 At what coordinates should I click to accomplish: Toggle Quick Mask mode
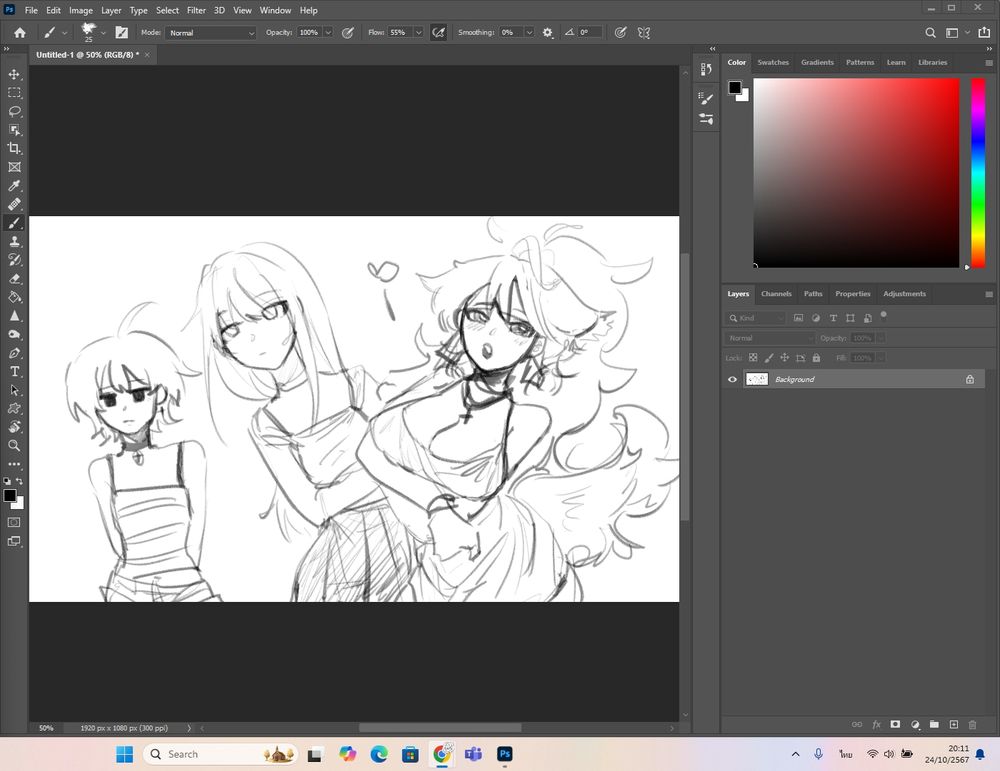tap(14, 522)
